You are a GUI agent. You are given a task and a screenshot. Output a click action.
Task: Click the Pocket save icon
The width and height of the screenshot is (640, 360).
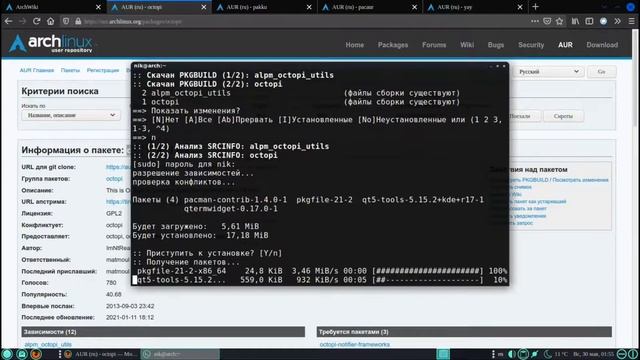[547, 21]
